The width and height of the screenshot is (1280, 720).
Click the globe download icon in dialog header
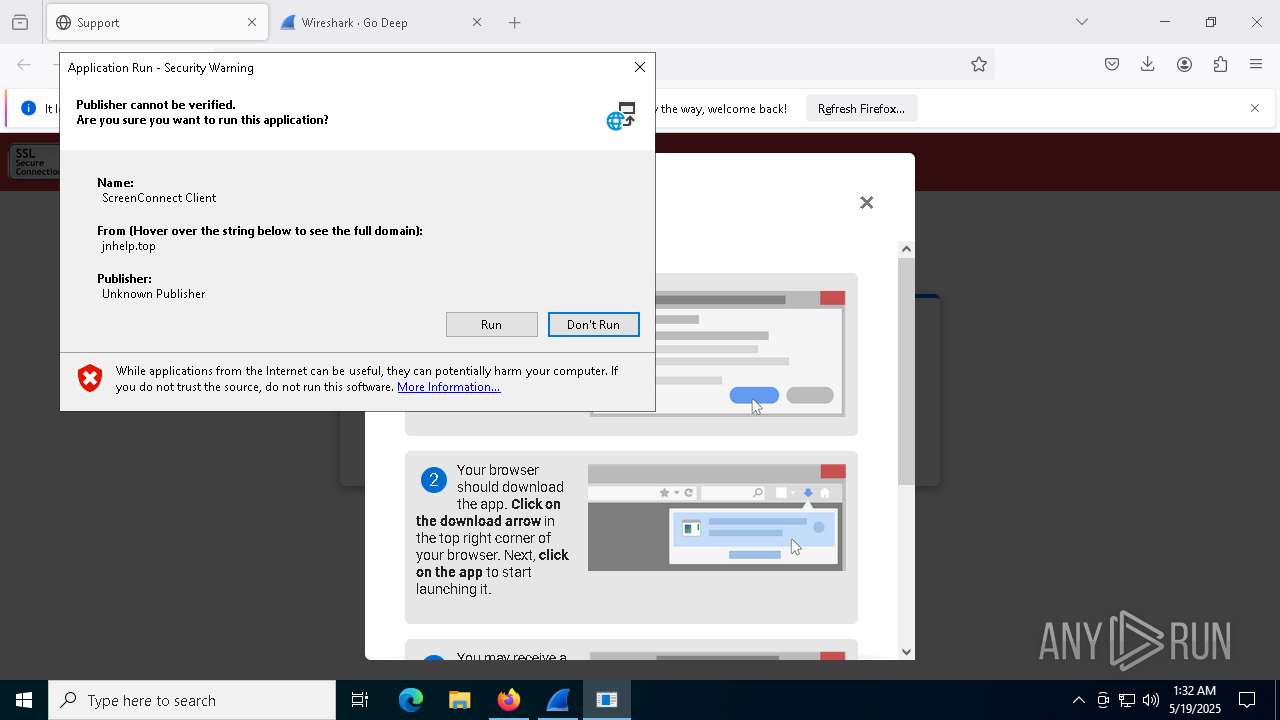tap(620, 116)
